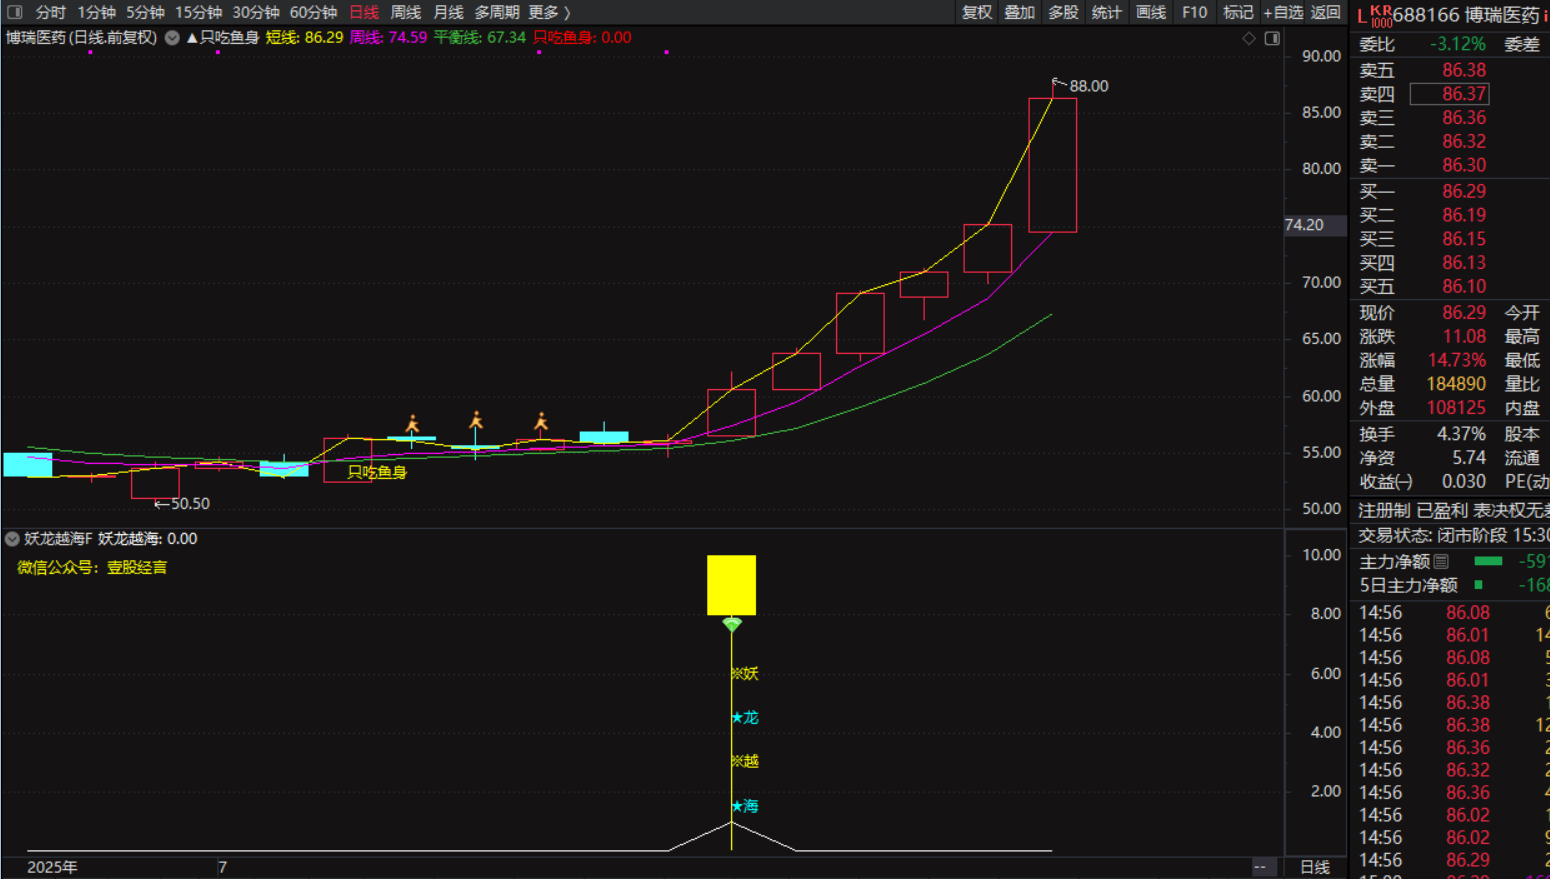Open dropdown next to 博瑞医药(日线.前复权)

tap(172, 38)
